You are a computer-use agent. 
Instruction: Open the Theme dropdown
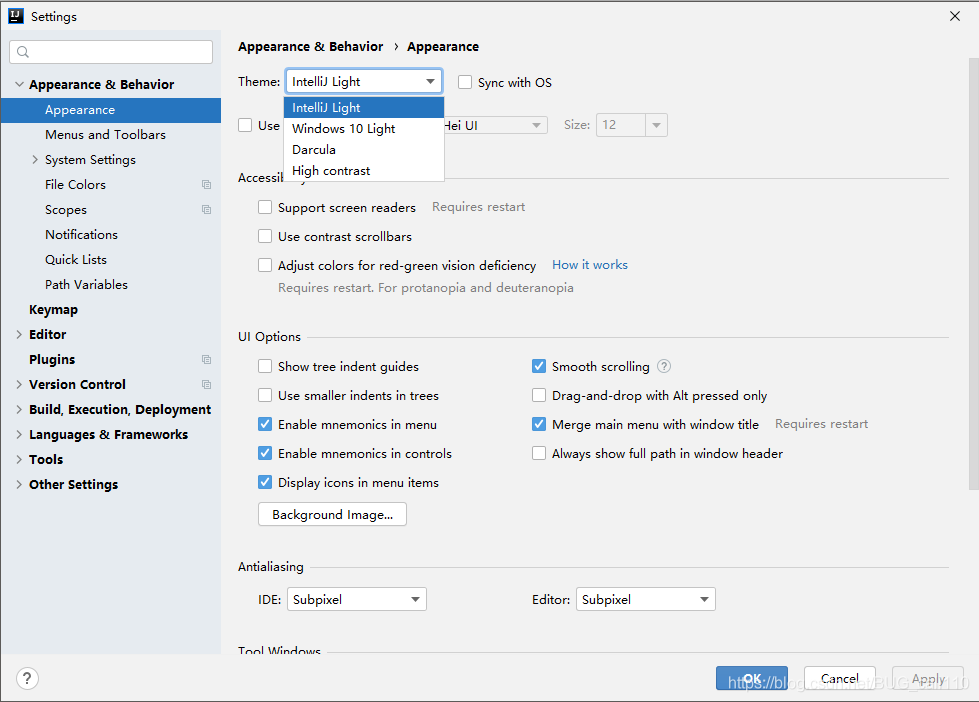(x=432, y=81)
